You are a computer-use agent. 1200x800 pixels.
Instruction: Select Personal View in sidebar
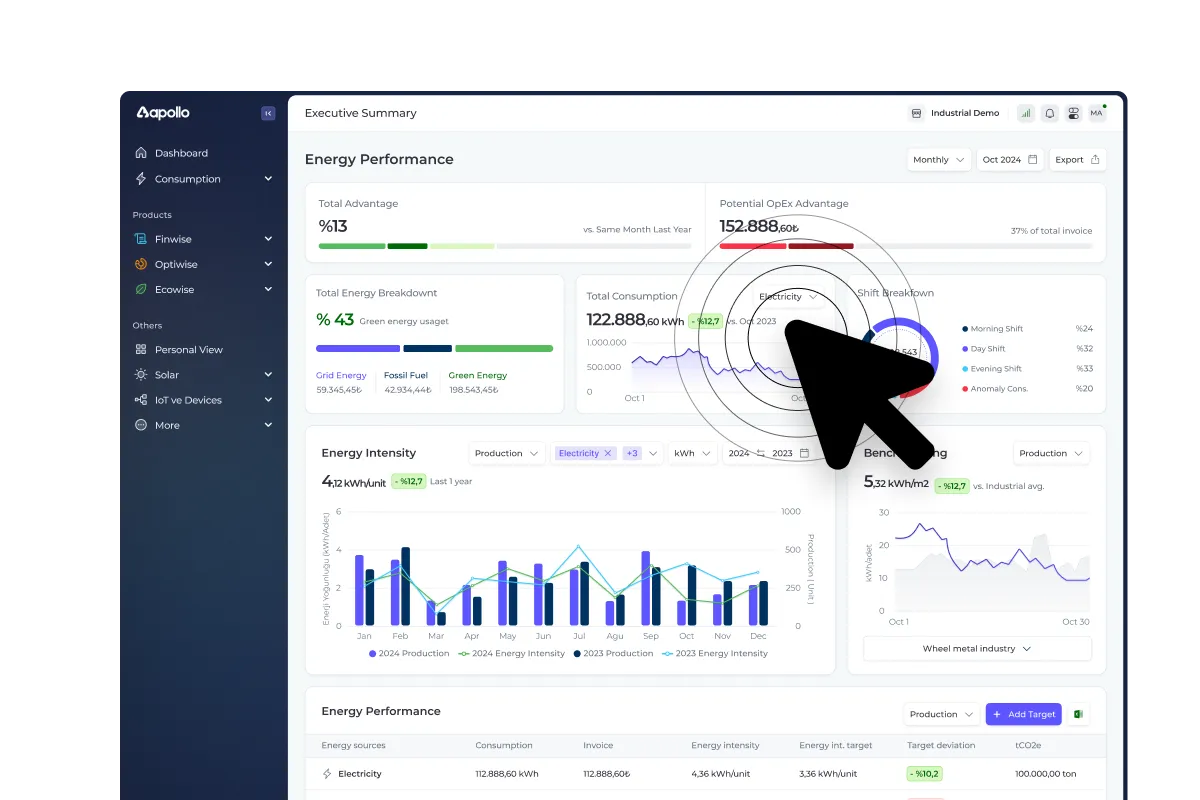188,350
